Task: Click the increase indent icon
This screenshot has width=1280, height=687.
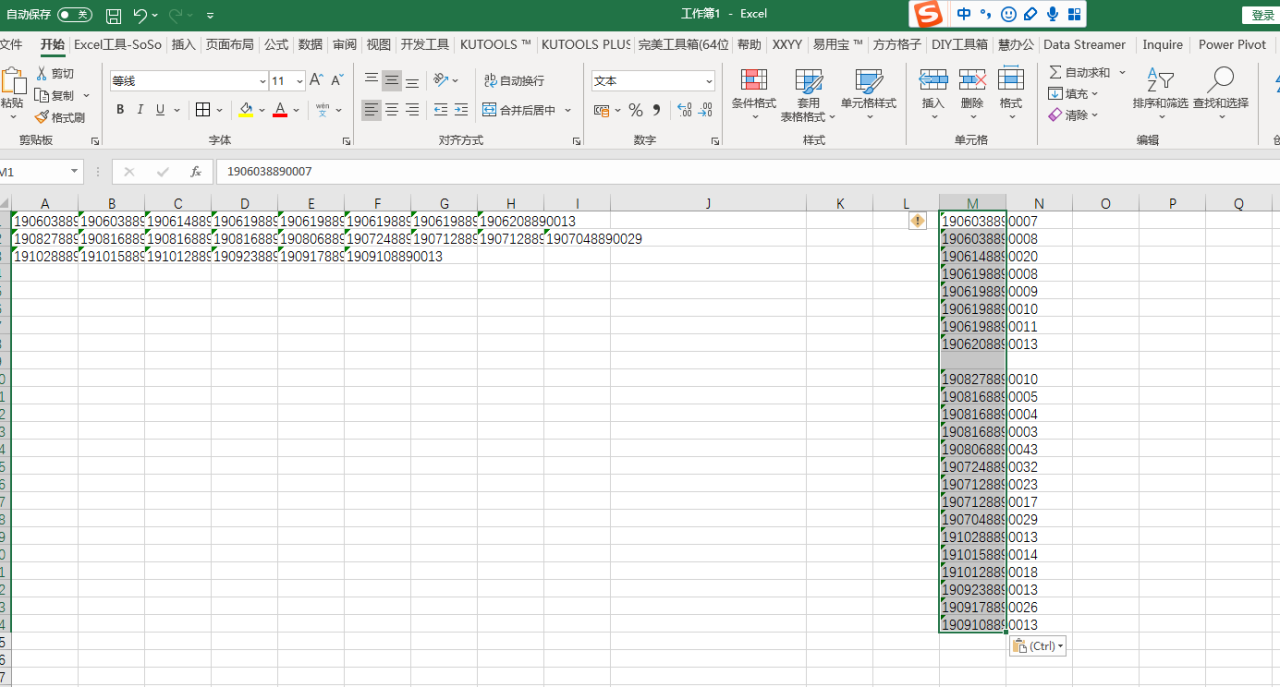Action: pos(461,110)
